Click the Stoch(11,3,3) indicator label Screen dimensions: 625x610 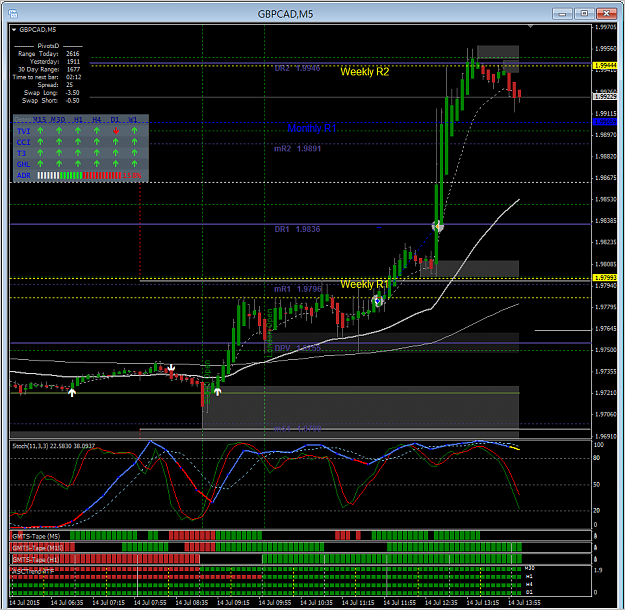pyautogui.click(x=53, y=446)
